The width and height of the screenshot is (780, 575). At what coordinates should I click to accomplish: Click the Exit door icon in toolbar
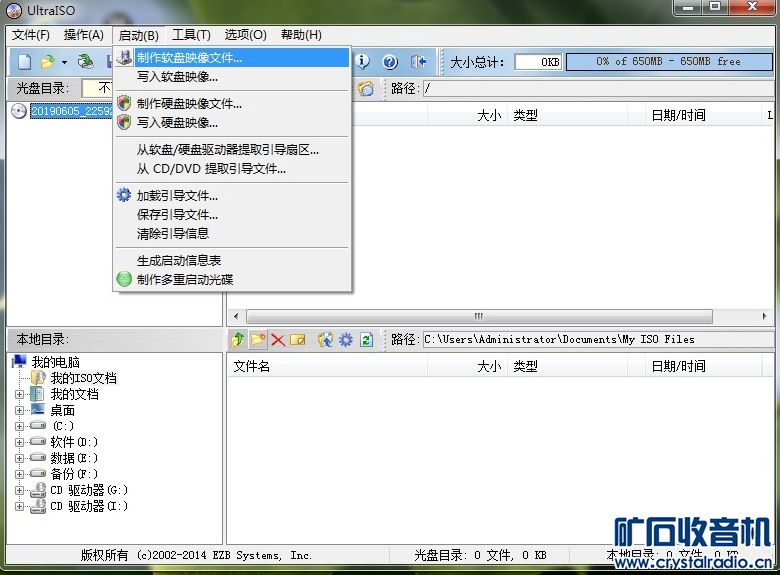coord(418,62)
